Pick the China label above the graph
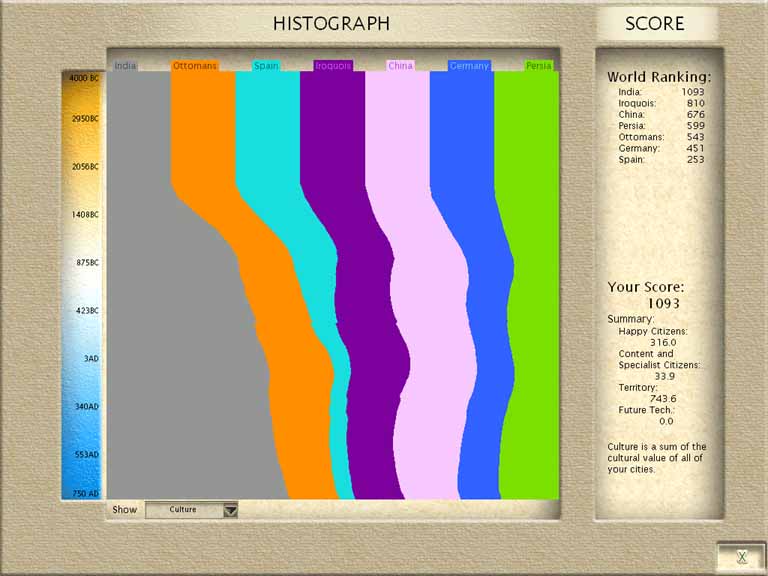The height and width of the screenshot is (576, 768). 400,66
